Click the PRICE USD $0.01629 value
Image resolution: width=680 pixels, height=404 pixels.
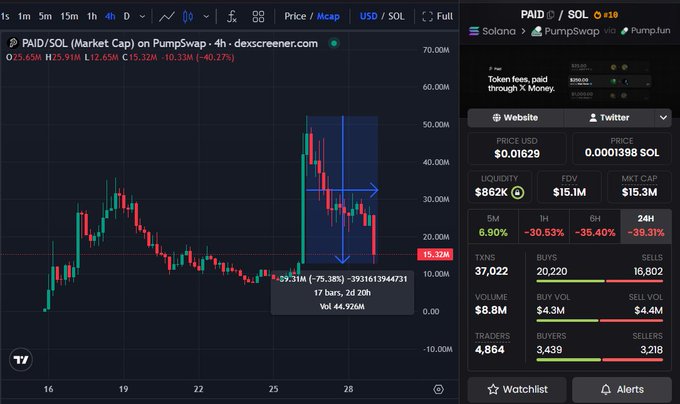click(517, 154)
